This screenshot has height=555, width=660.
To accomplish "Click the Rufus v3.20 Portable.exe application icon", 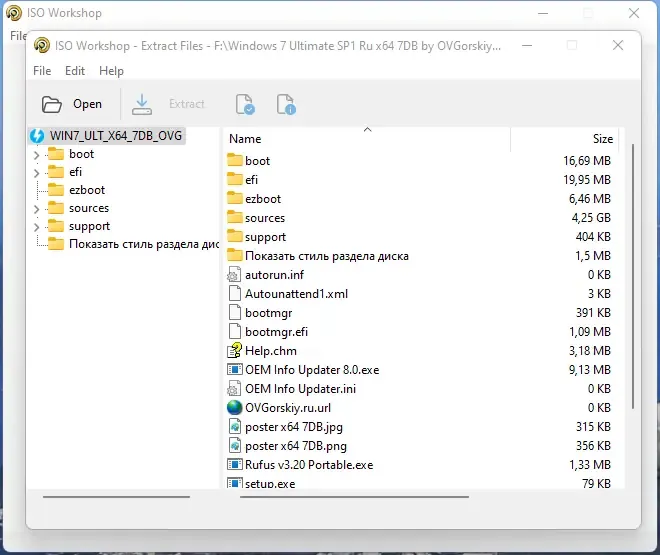I will [x=234, y=465].
